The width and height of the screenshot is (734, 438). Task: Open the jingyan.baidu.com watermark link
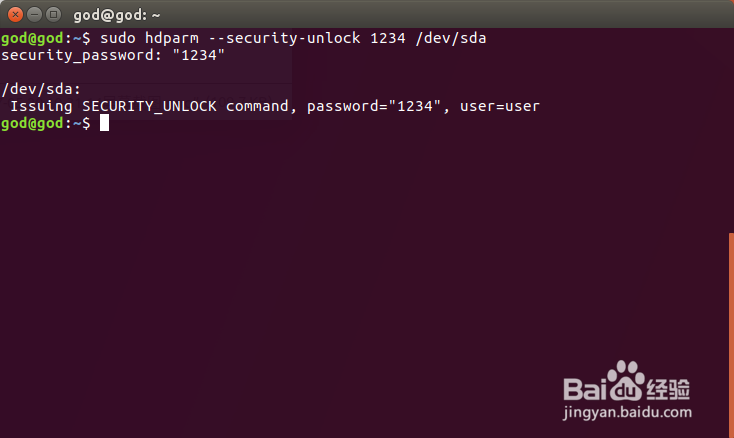tap(627, 413)
